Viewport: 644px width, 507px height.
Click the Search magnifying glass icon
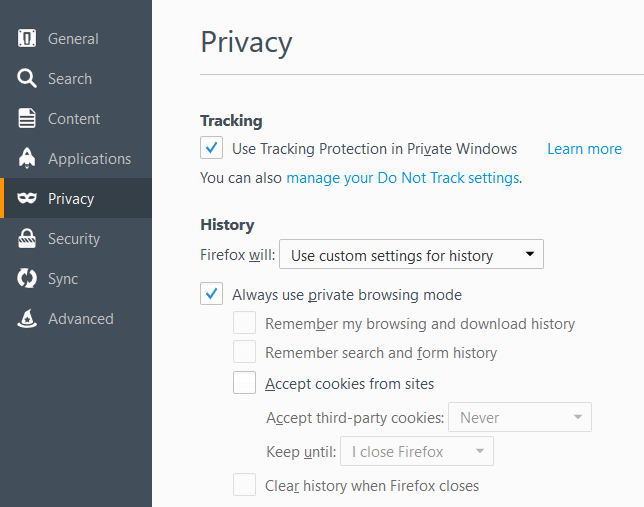click(27, 78)
